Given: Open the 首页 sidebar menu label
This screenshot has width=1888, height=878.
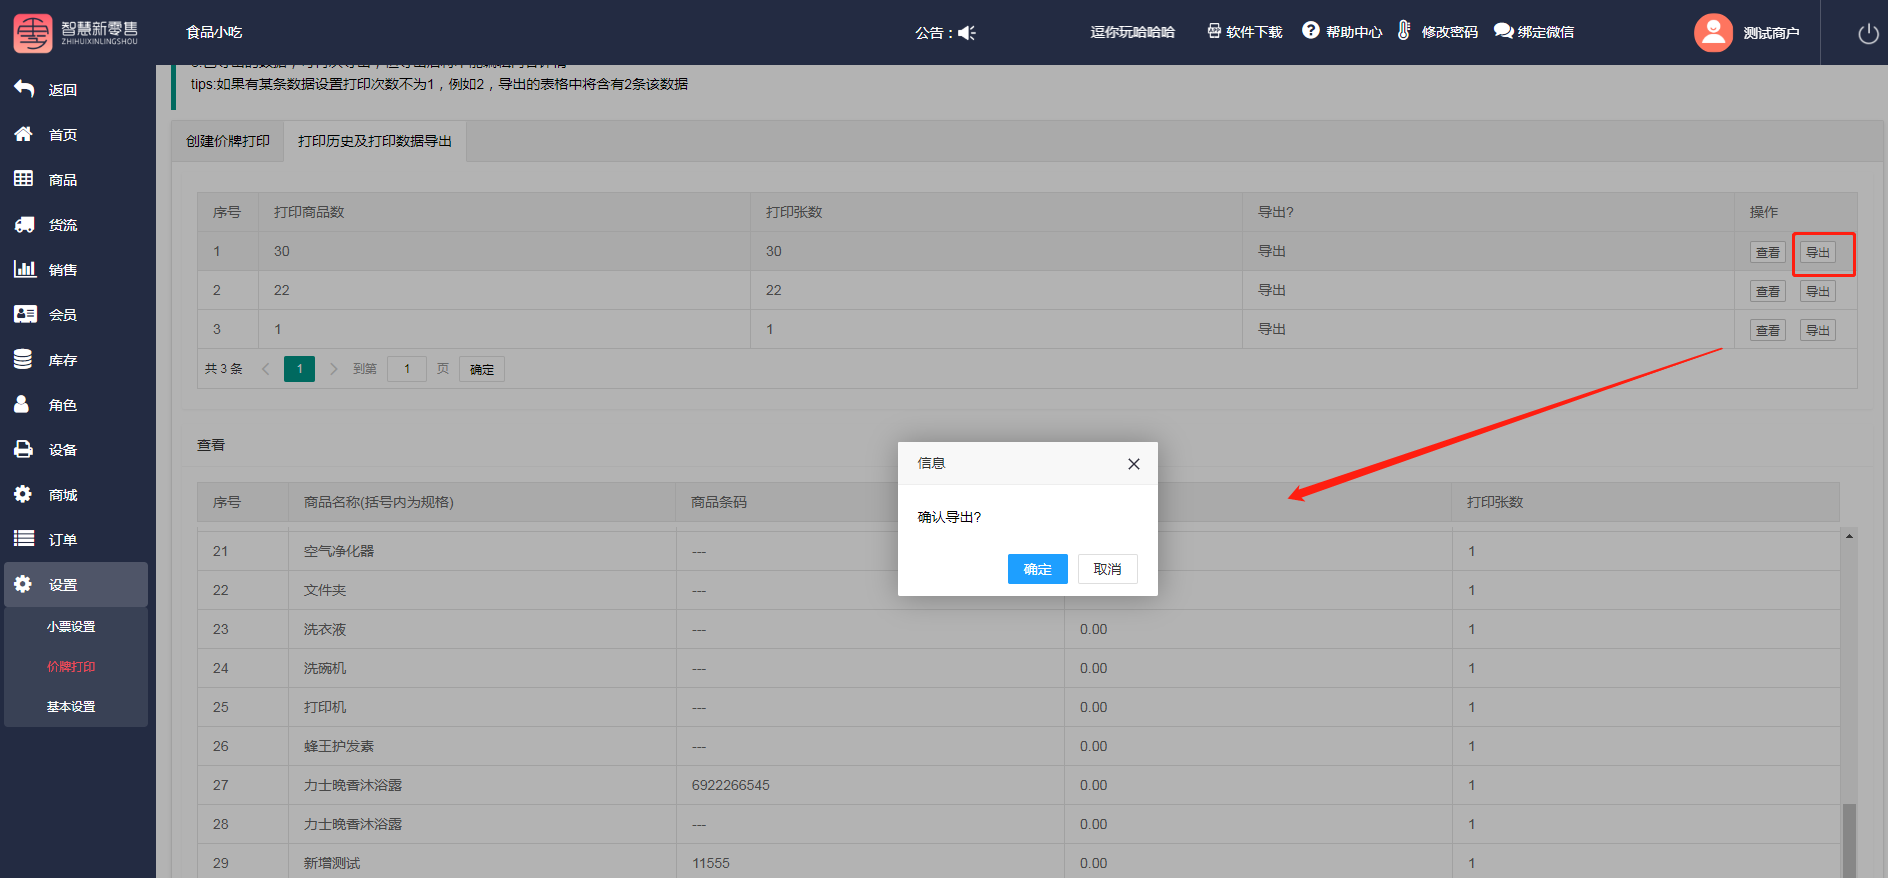Looking at the screenshot, I should pos(63,135).
